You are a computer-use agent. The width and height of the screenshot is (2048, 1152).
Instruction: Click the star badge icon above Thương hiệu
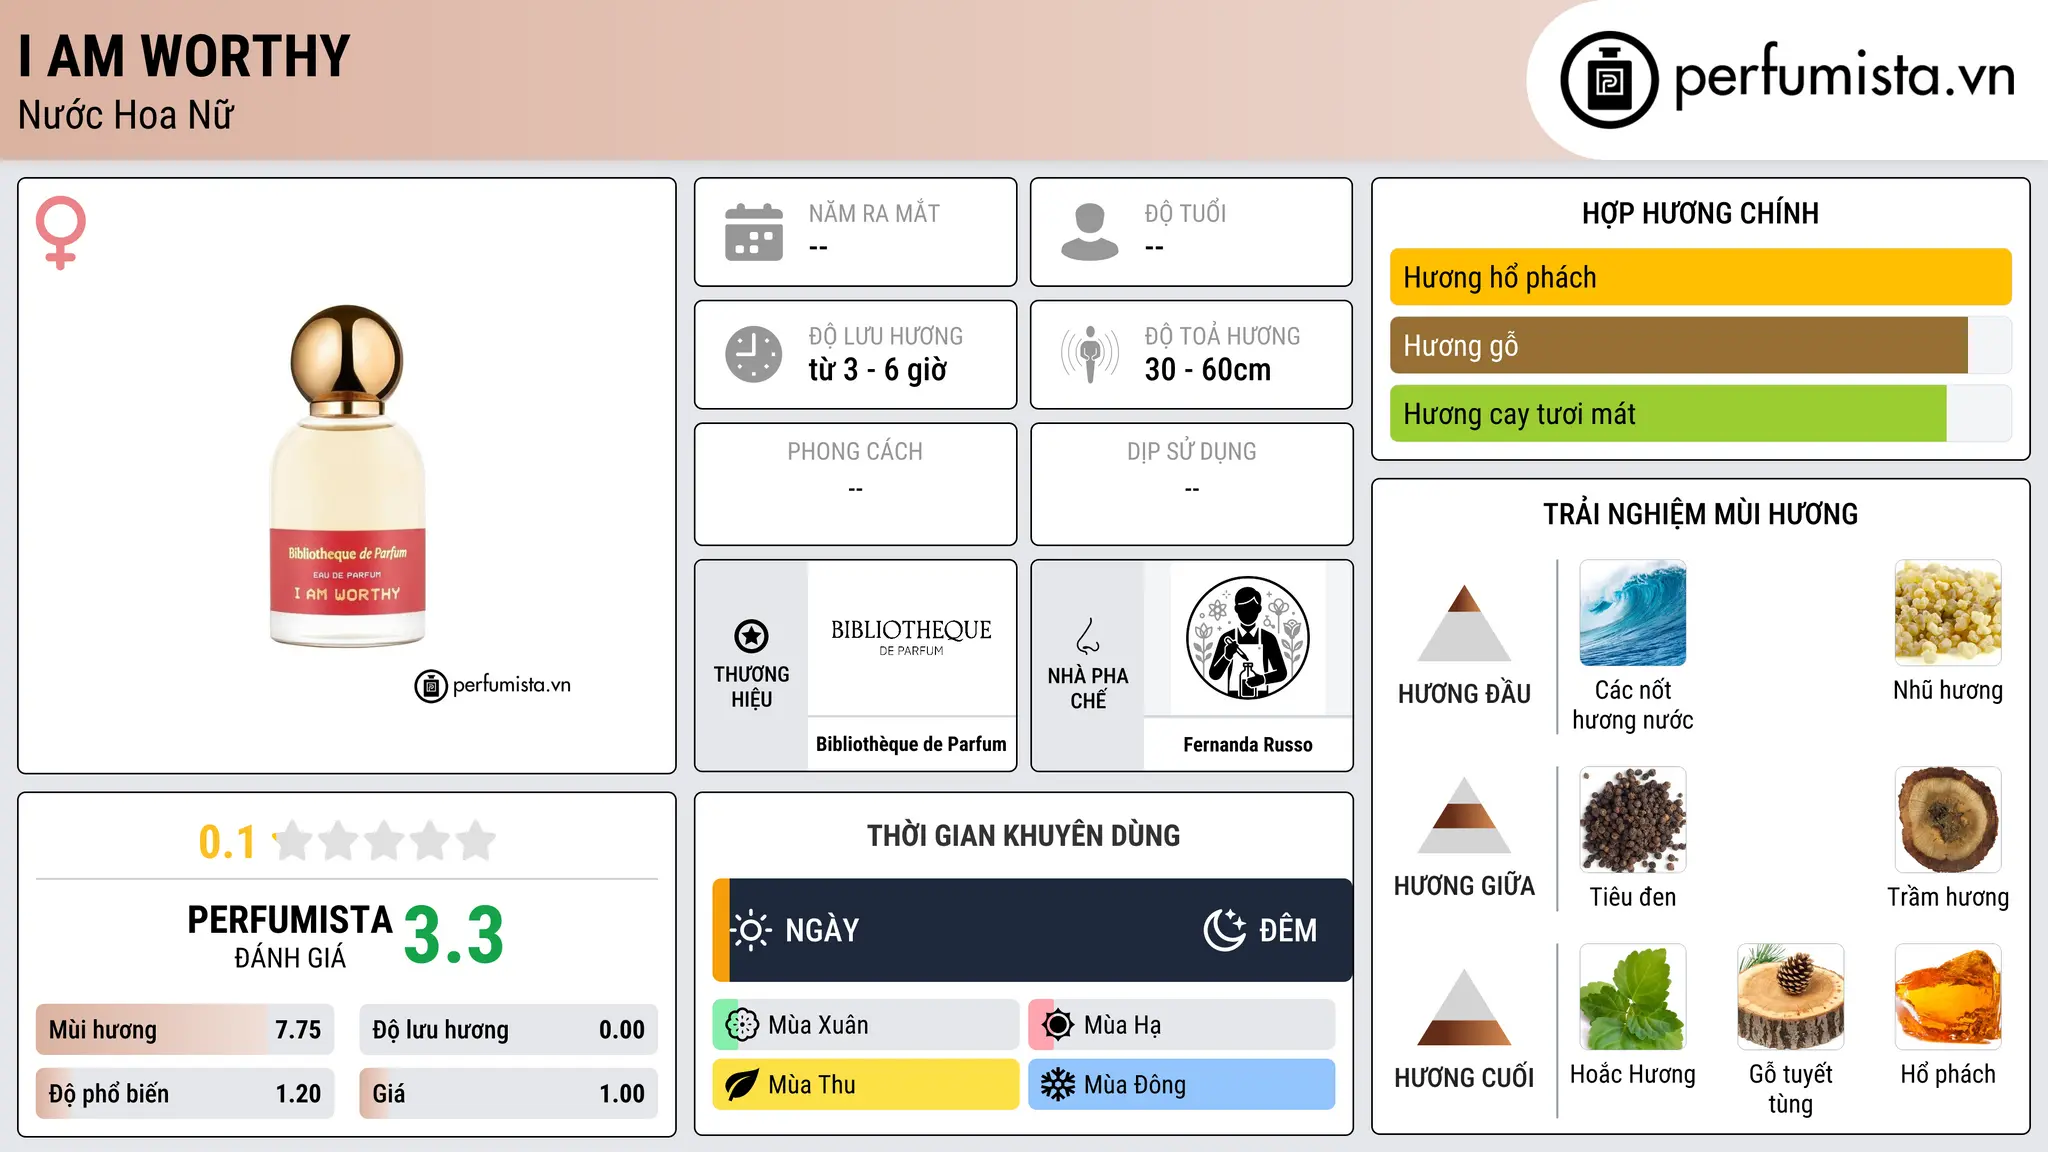pos(751,636)
